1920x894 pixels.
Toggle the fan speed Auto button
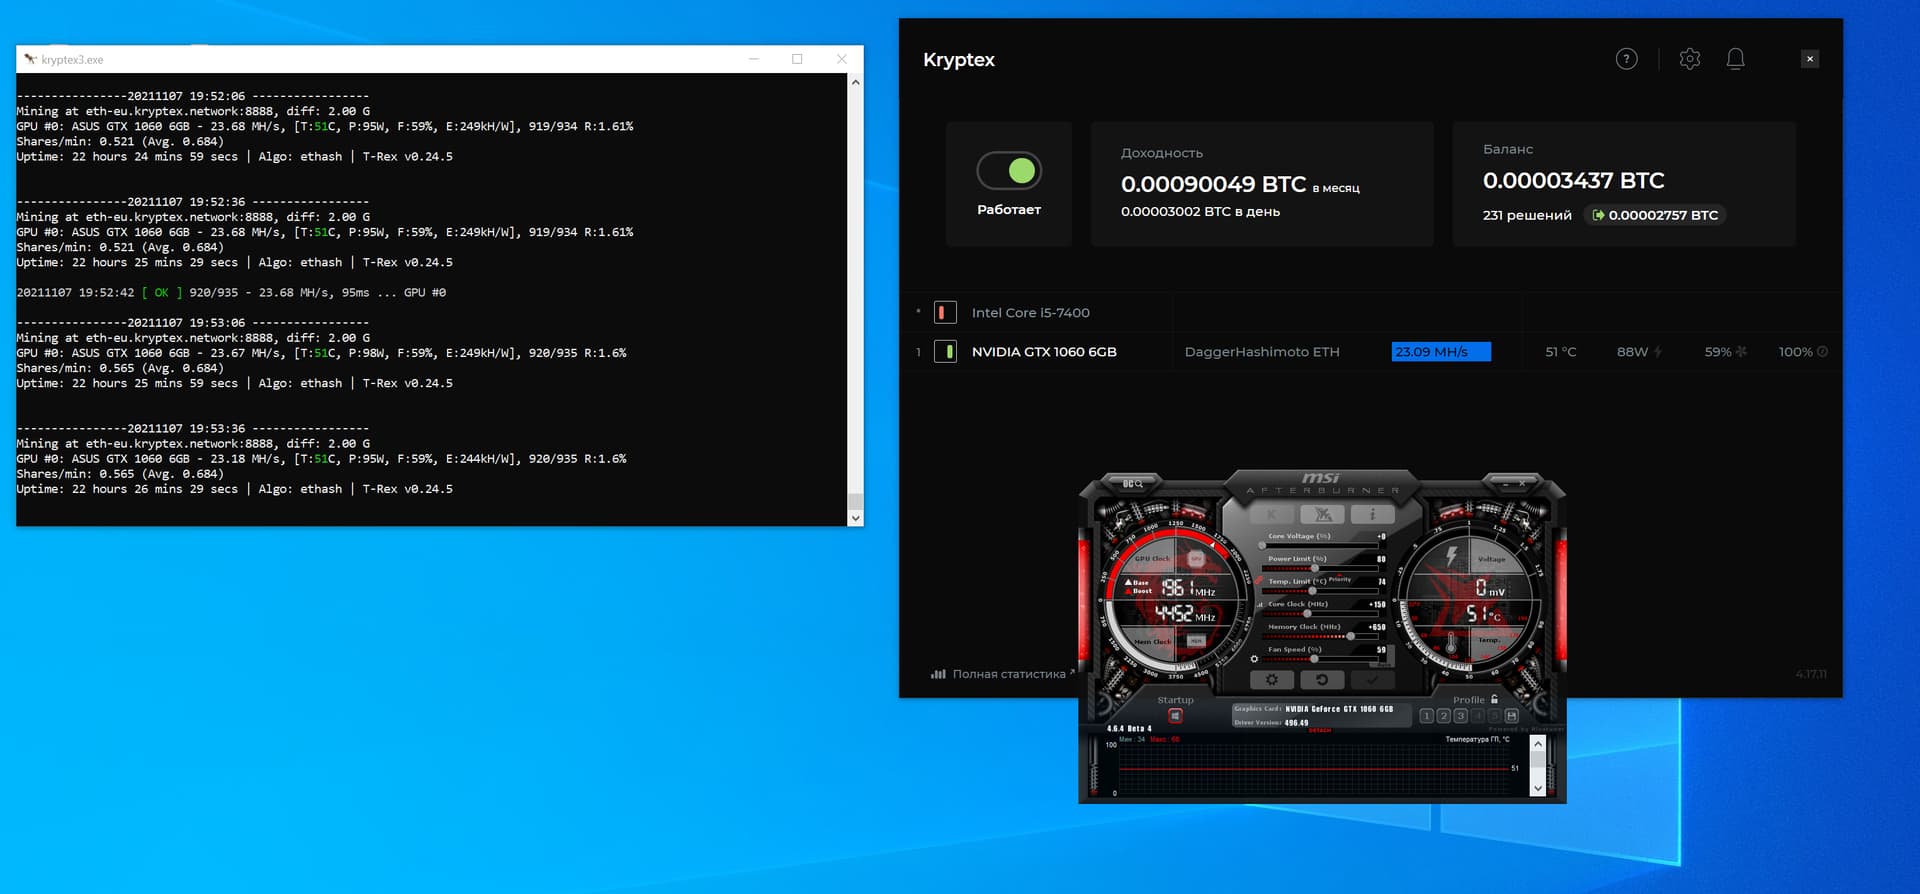click(1382, 664)
